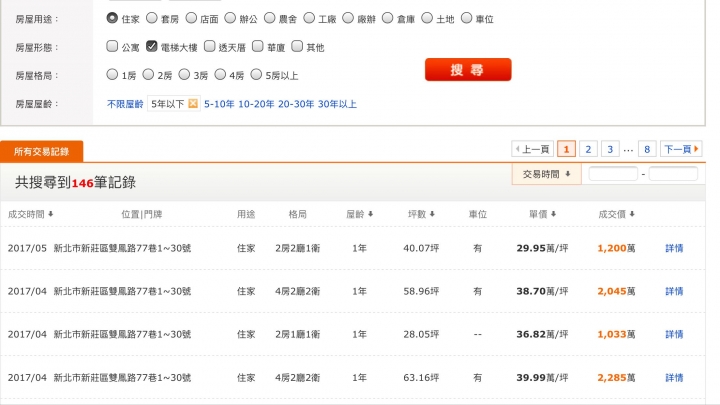Open the 交易時間 sort dropdown
This screenshot has height=405, width=720.
[546, 174]
